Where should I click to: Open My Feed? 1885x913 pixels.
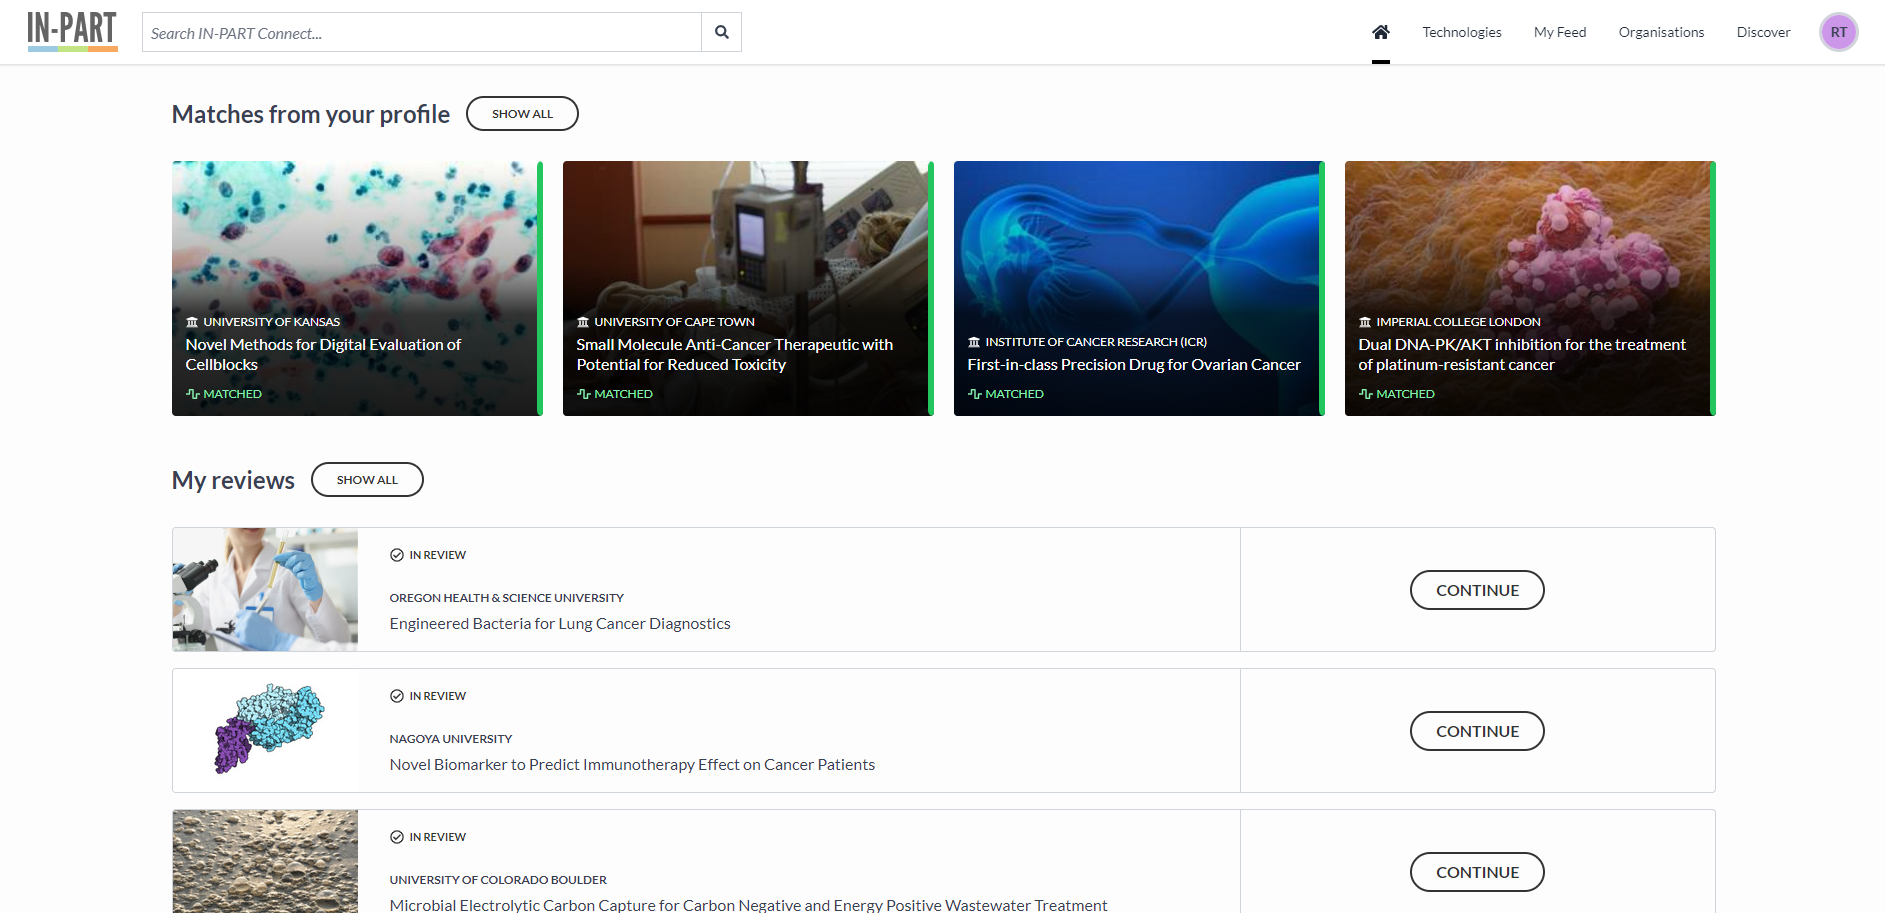[x=1560, y=32]
